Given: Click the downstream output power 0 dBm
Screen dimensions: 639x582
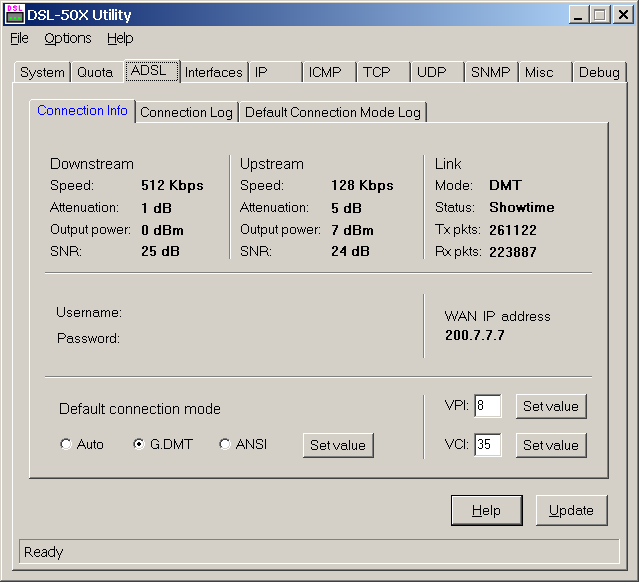Looking at the screenshot, I should 162,230.
